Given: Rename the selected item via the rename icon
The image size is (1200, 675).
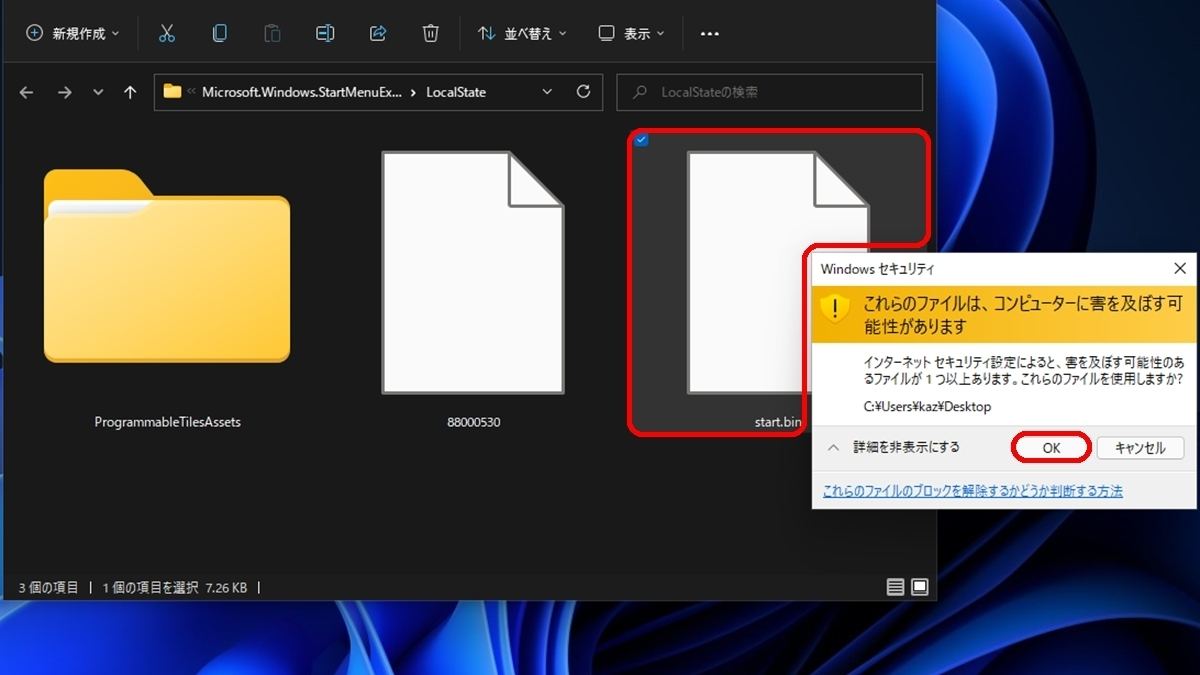Looking at the screenshot, I should [x=325, y=33].
